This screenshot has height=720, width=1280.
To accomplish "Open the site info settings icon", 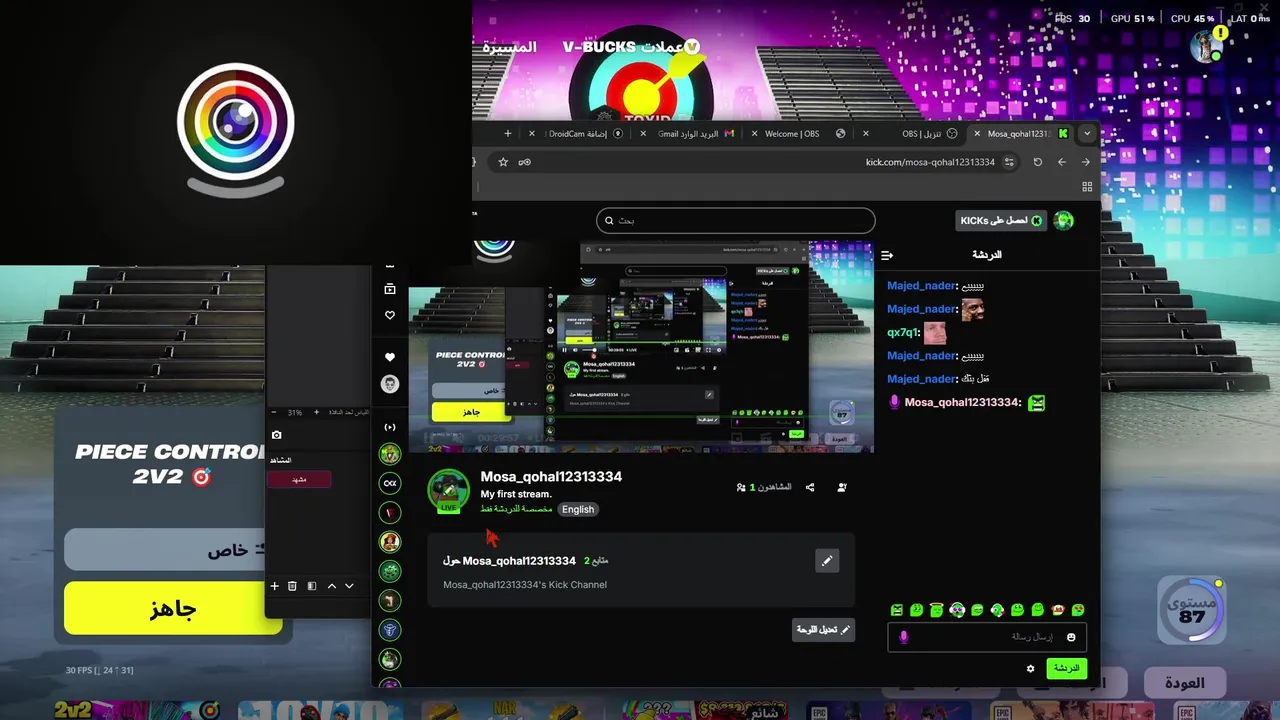I will tap(1009, 162).
